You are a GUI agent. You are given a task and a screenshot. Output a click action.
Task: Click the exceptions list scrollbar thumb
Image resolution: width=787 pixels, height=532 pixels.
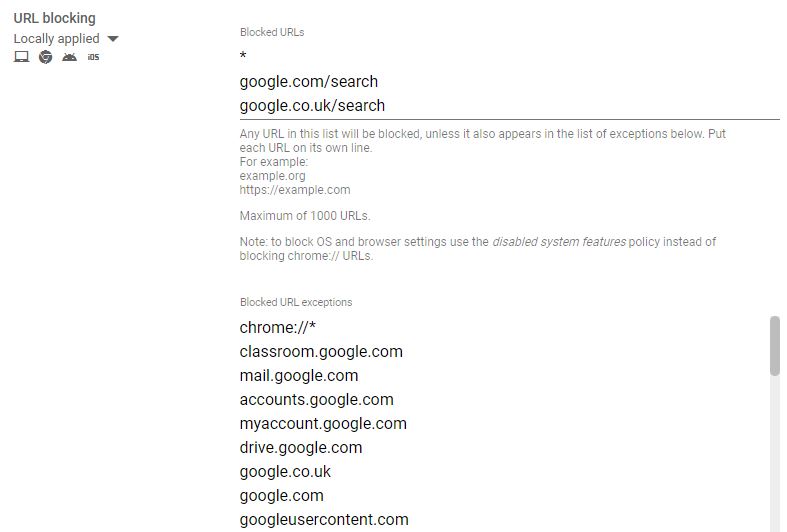775,346
